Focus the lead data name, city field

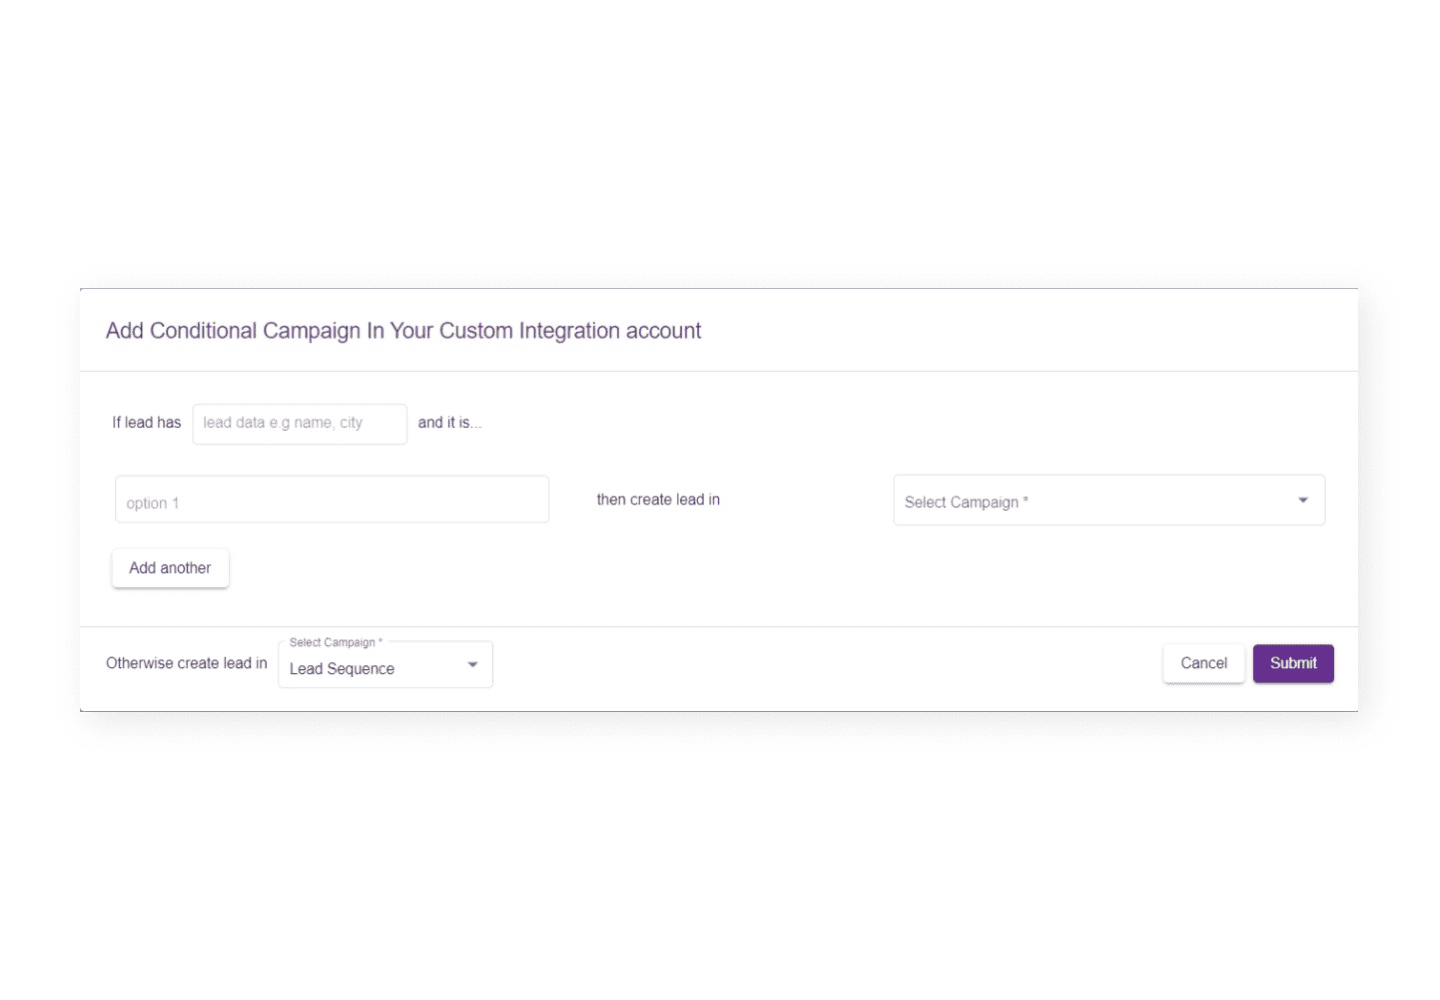click(299, 423)
